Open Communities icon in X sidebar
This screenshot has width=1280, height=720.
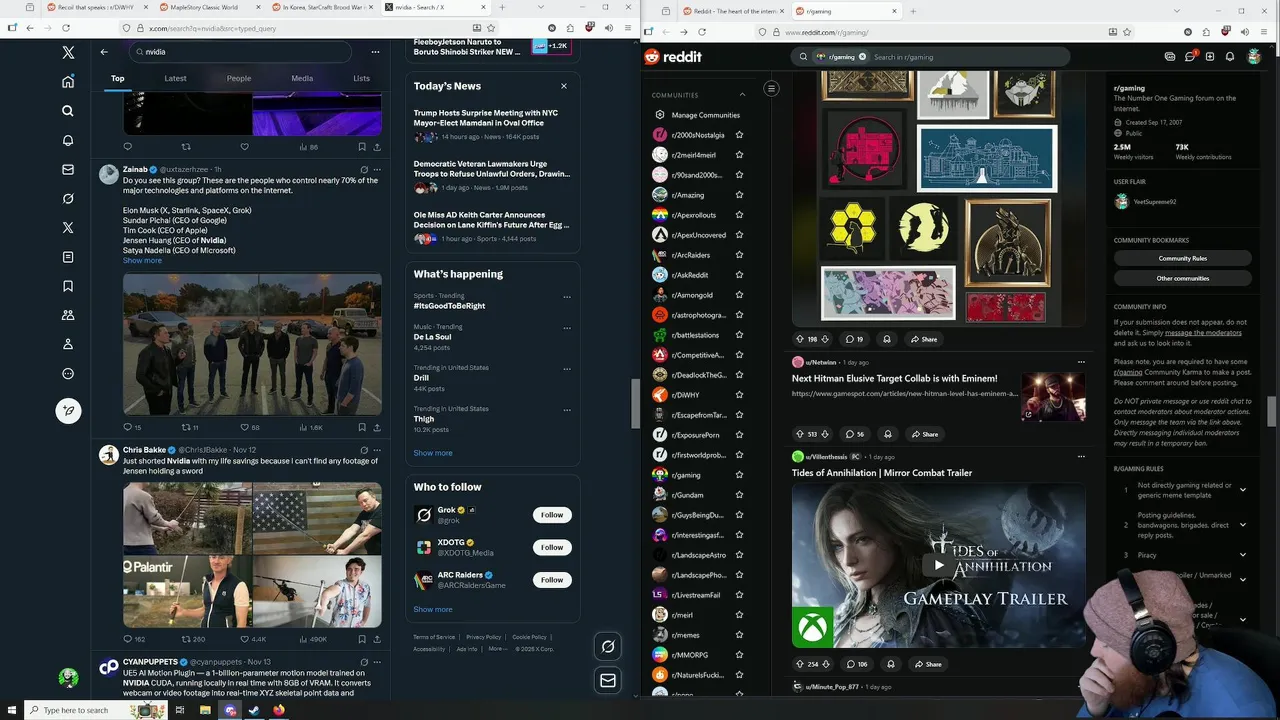pos(68,315)
